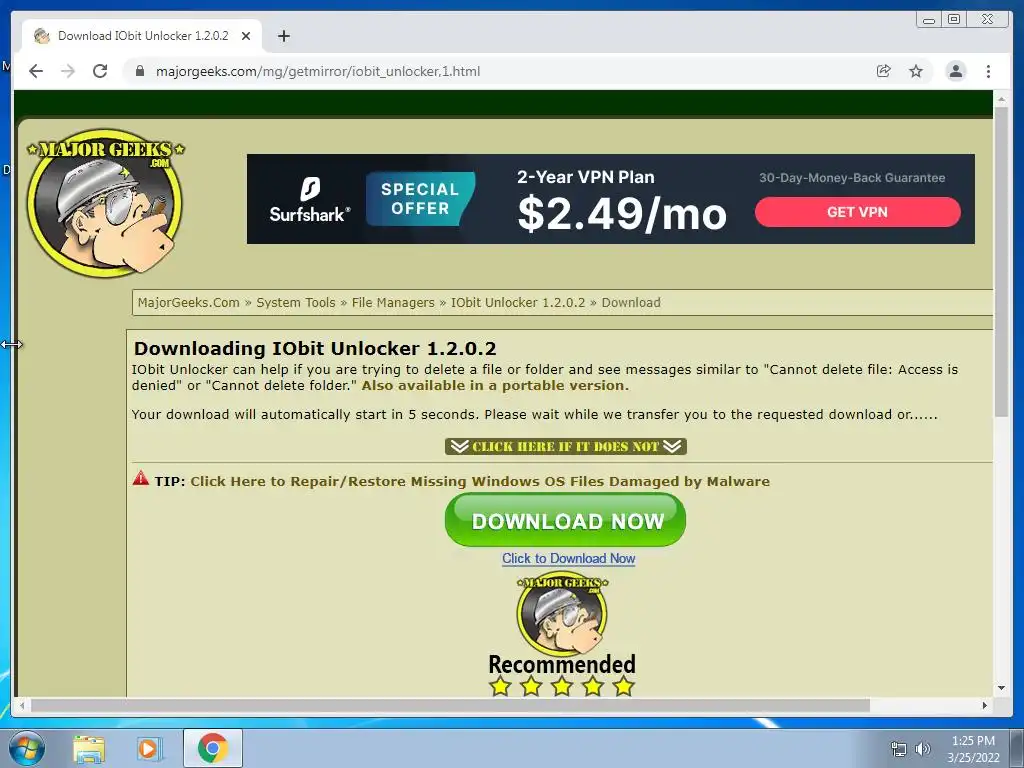This screenshot has width=1024, height=768.
Task: Select the Download IObit Unlocker 1.2.0.2 tab
Action: click(x=142, y=36)
